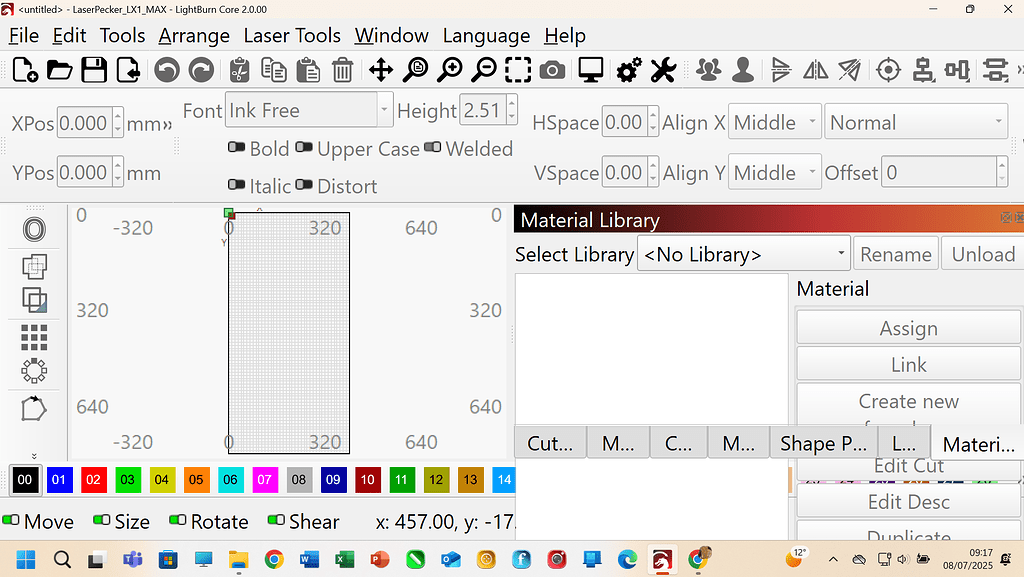Image resolution: width=1024 pixels, height=577 pixels.
Task: Toggle Bold text formatting
Action: coord(237,148)
